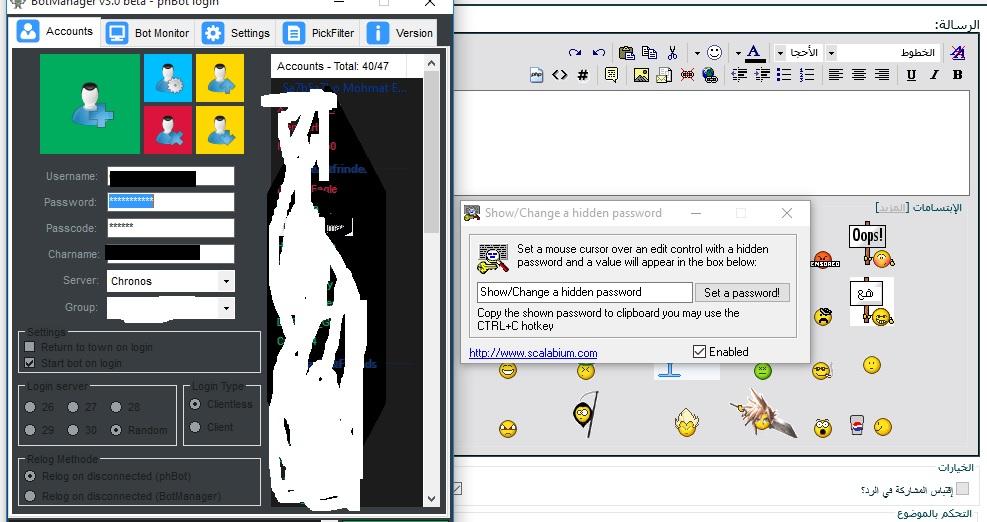Toggle bold formatting
The height and width of the screenshot is (522, 987).
957,75
